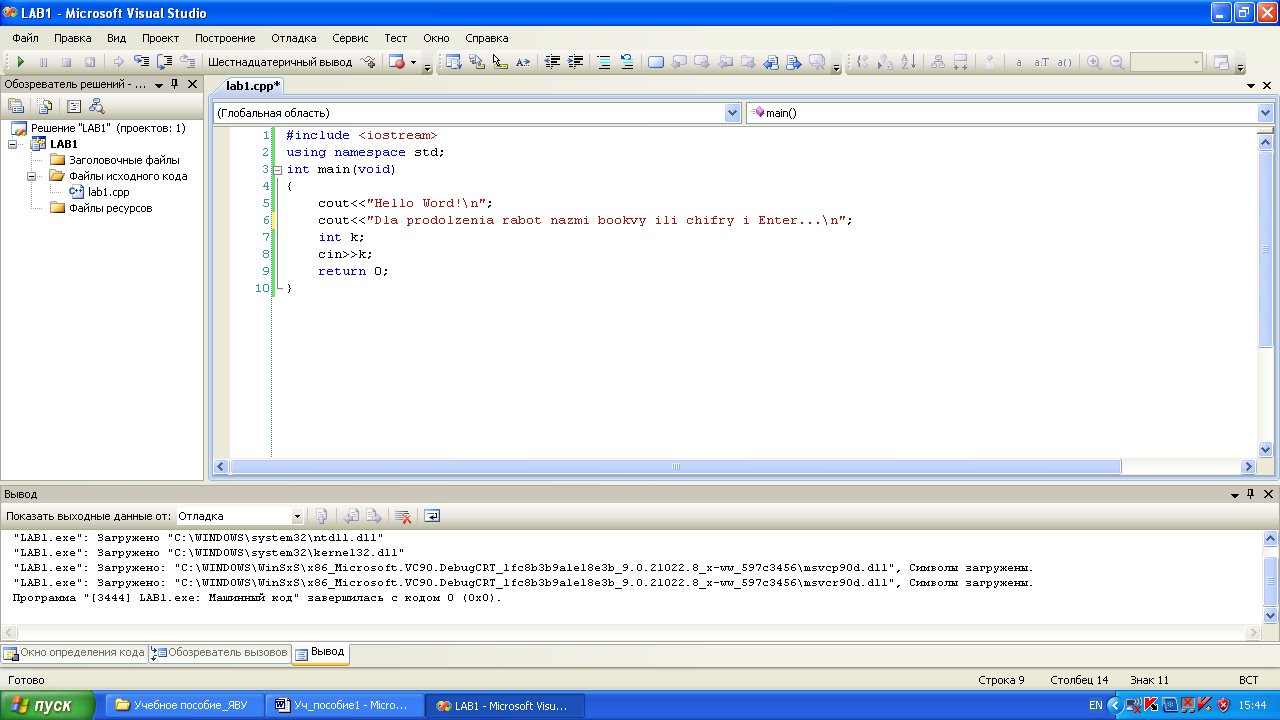Select the Заголовочные файлы folder
The height and width of the screenshot is (720, 1280).
[x=124, y=160]
